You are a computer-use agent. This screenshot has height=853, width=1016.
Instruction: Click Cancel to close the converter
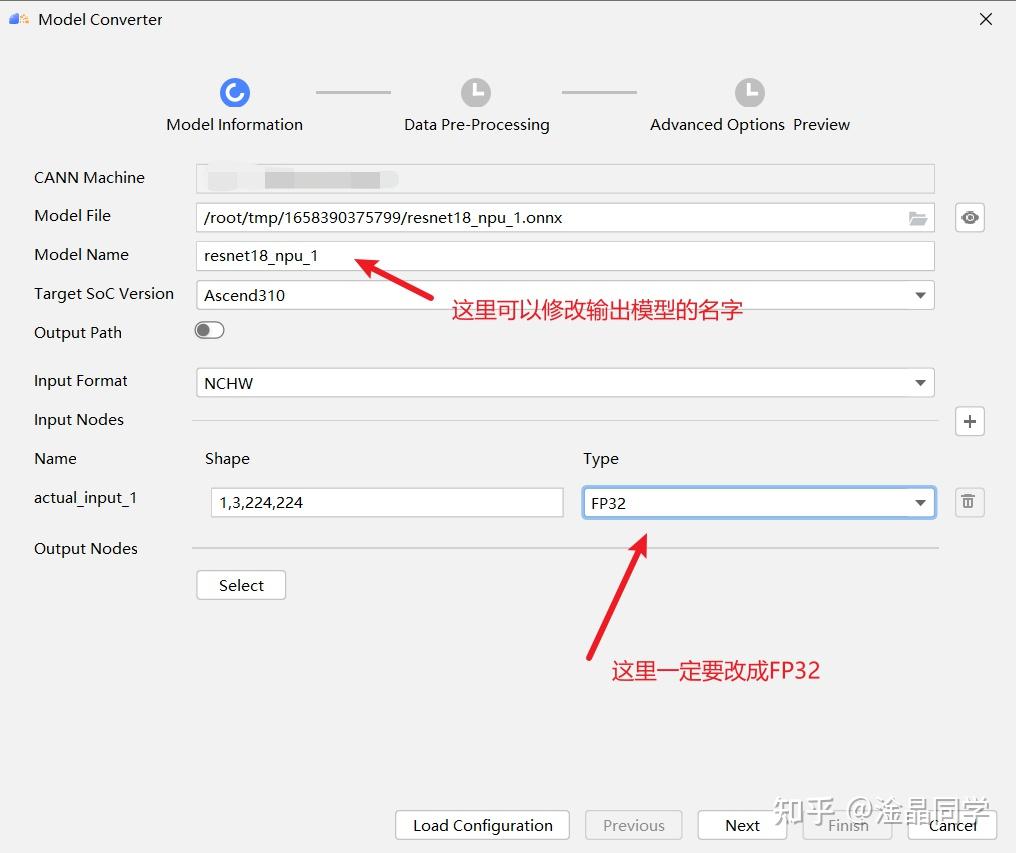[x=951, y=825]
